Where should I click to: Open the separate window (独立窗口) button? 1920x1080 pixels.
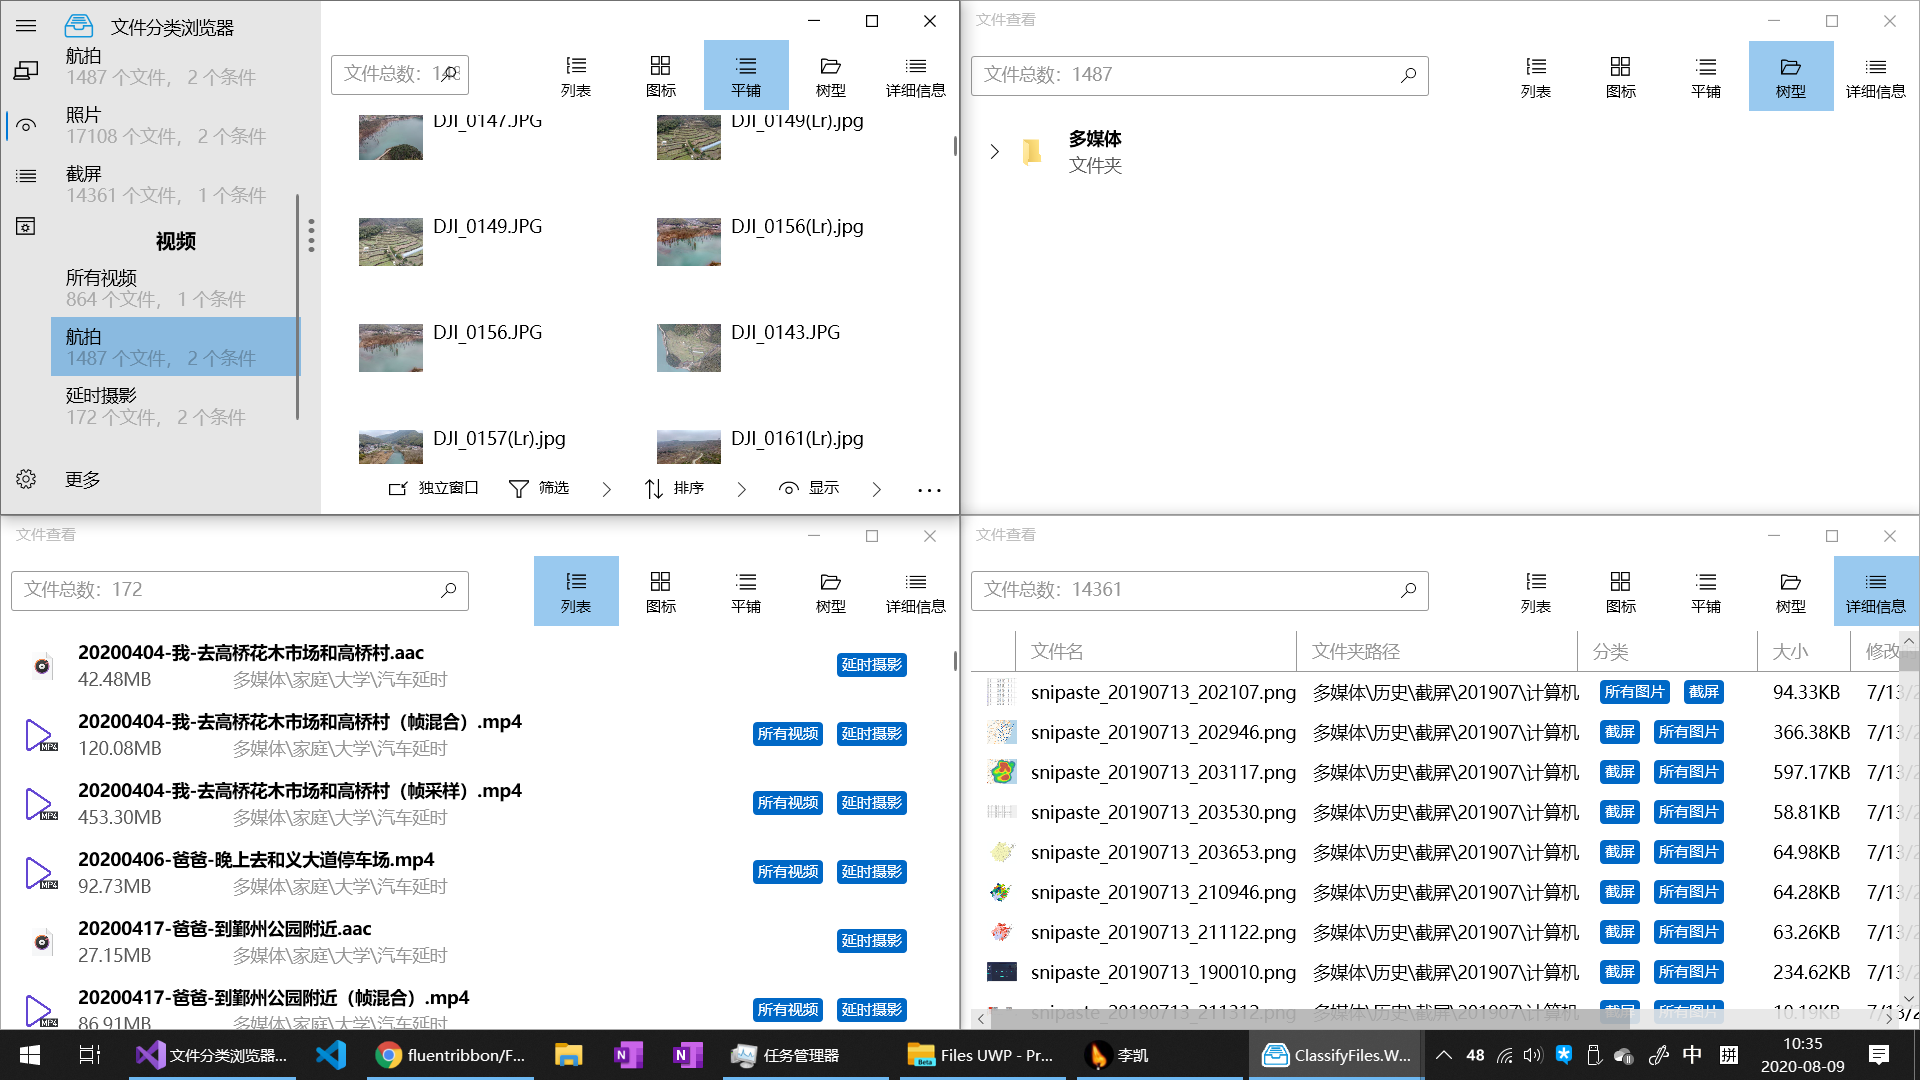(x=433, y=488)
